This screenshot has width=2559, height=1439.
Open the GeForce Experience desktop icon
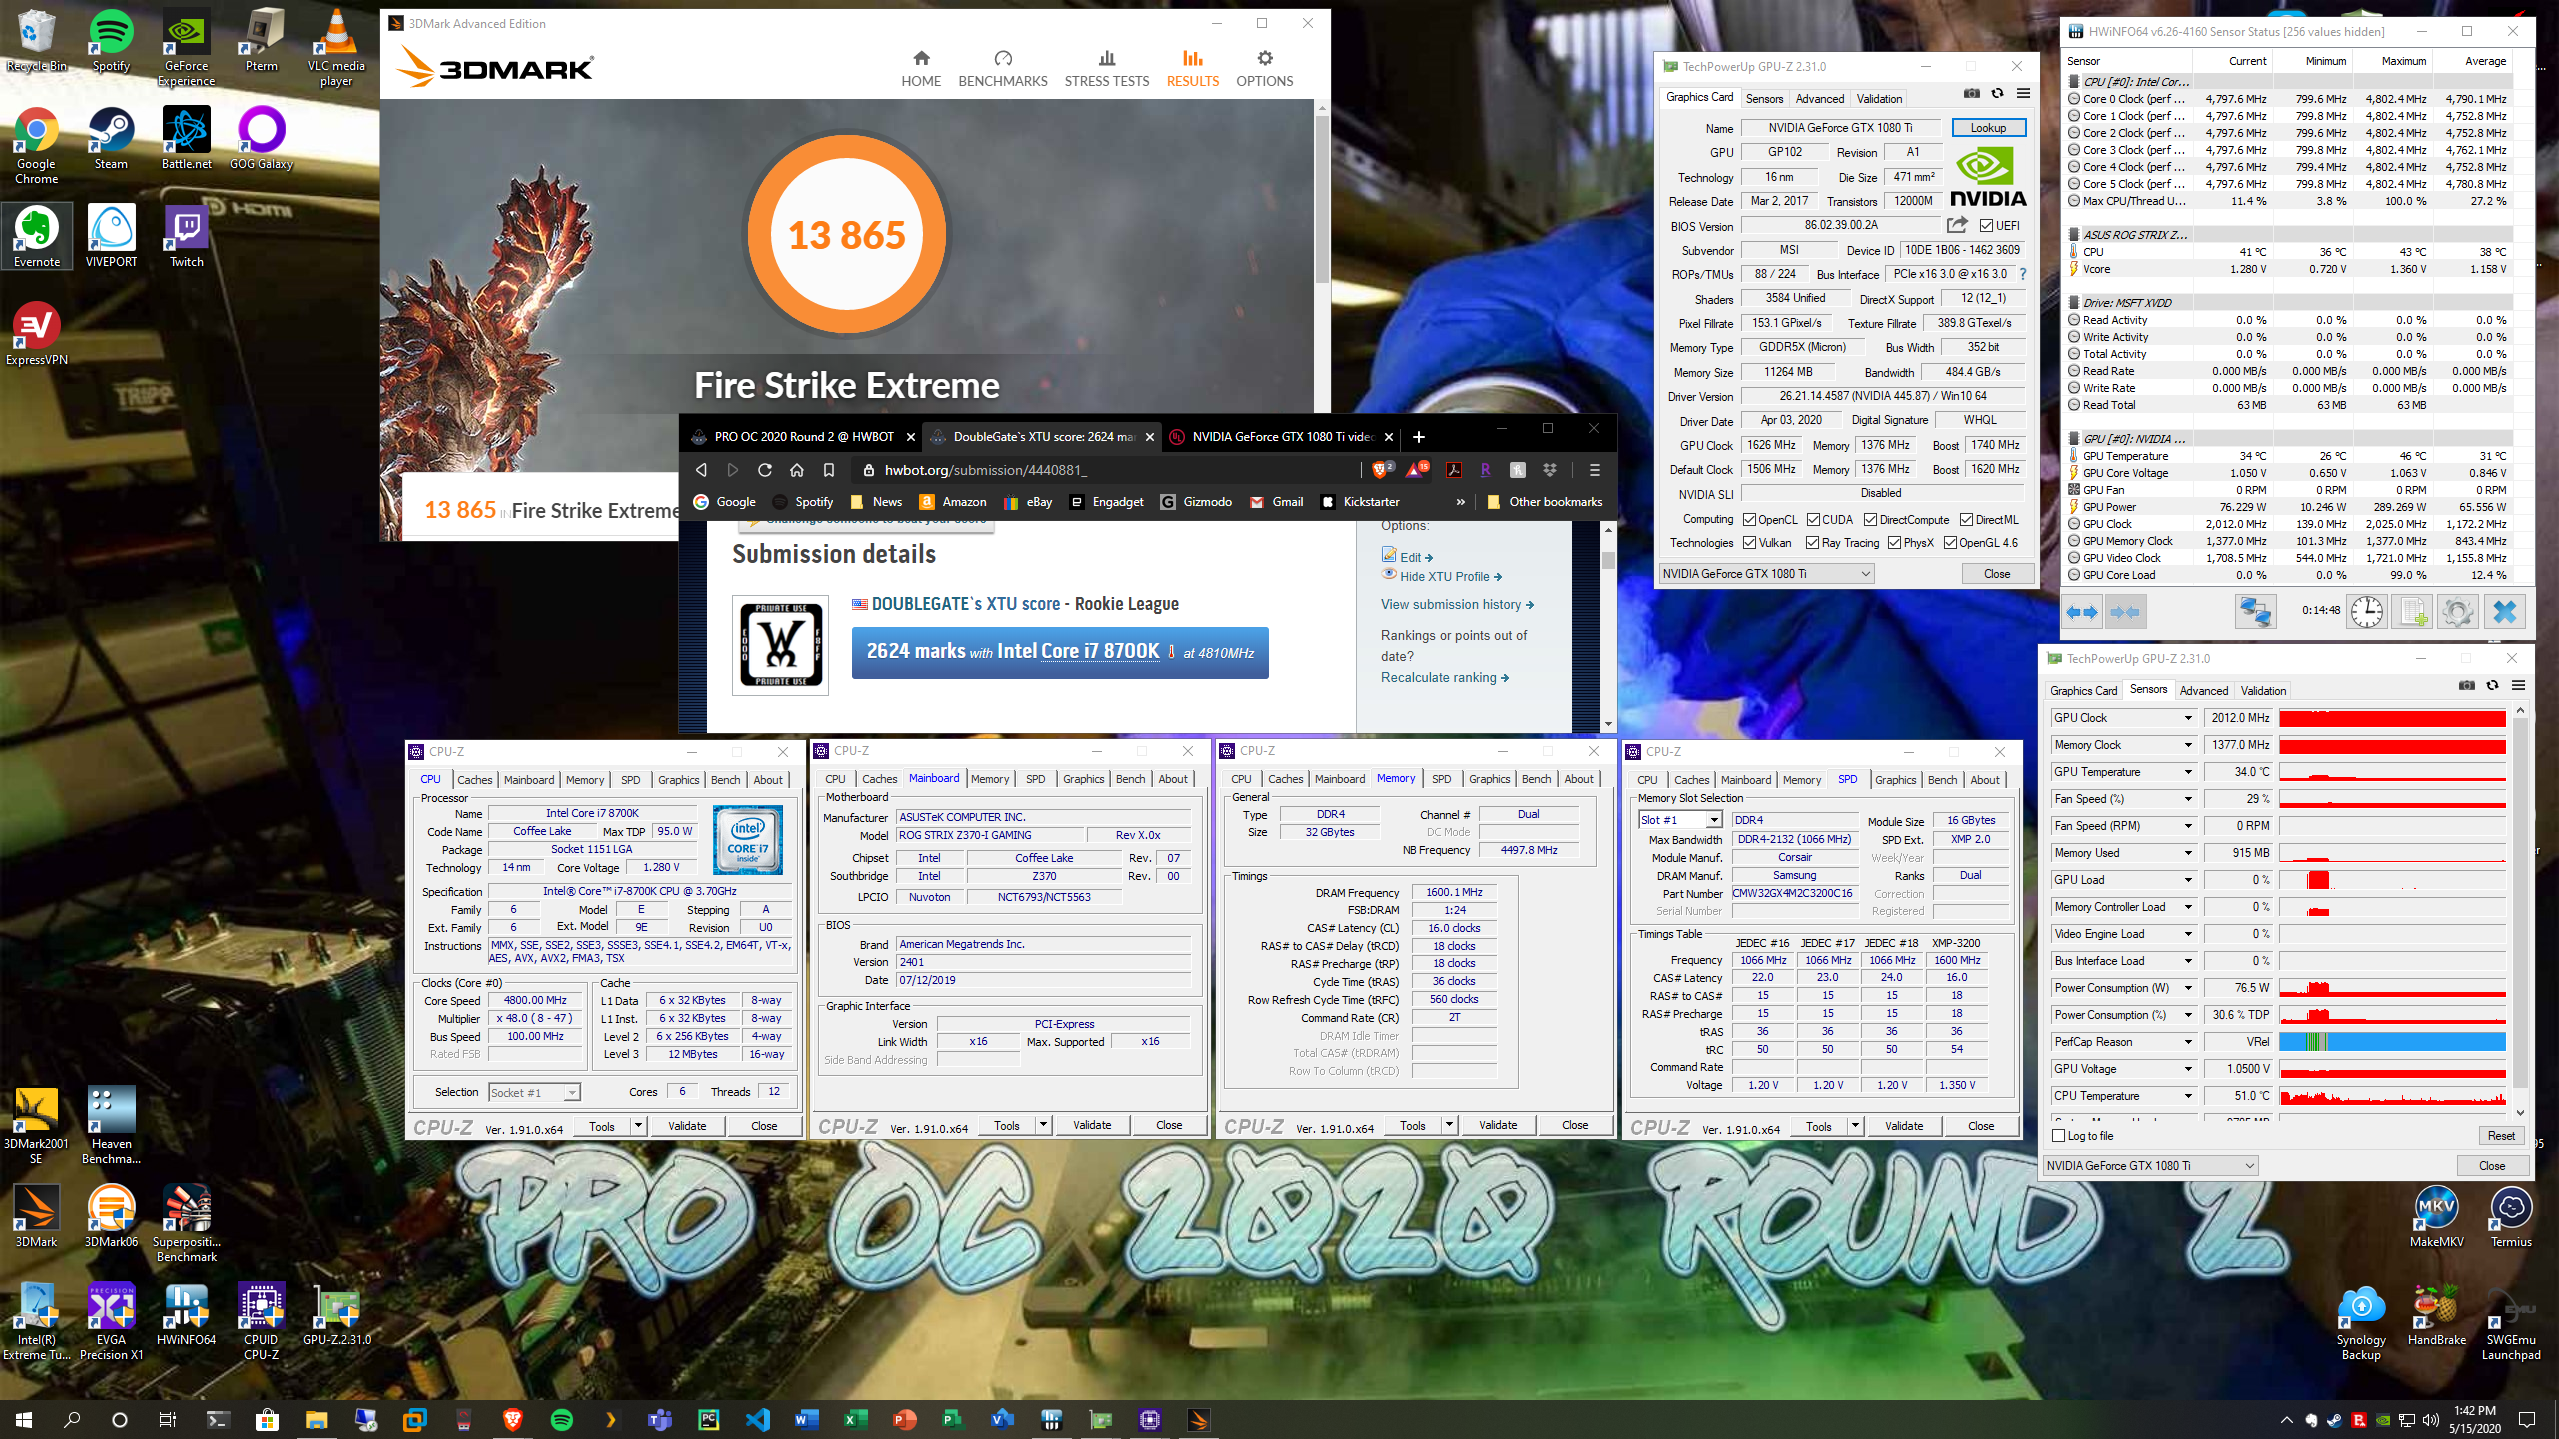(x=186, y=47)
